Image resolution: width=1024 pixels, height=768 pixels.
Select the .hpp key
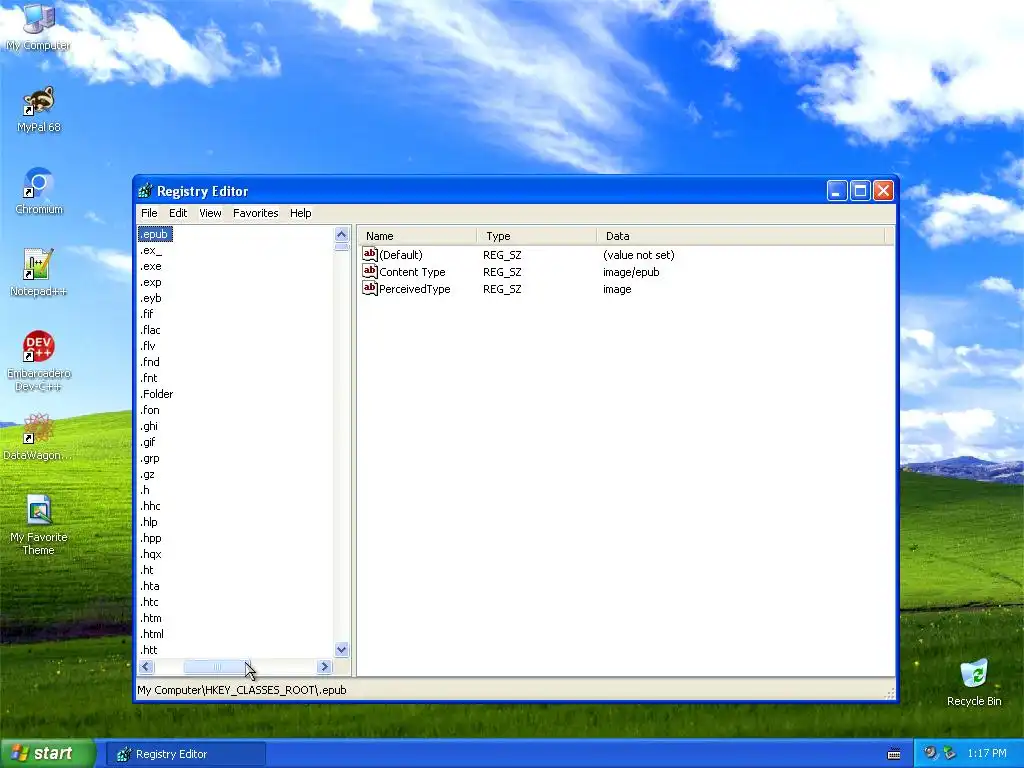point(151,538)
